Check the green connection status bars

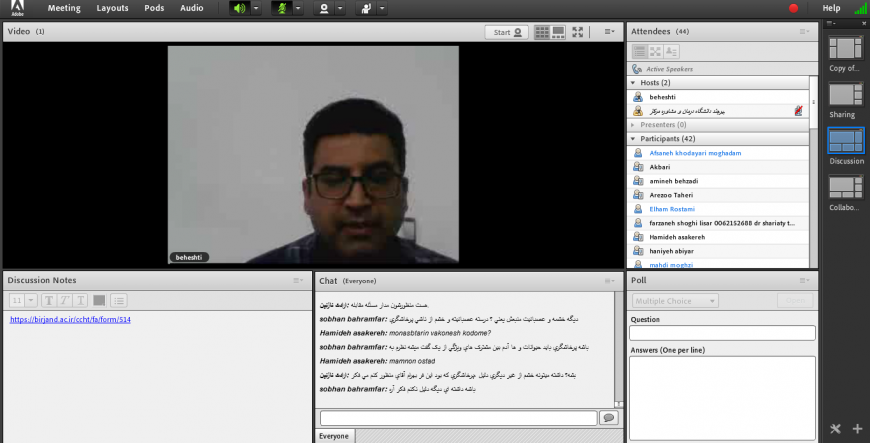[861, 8]
